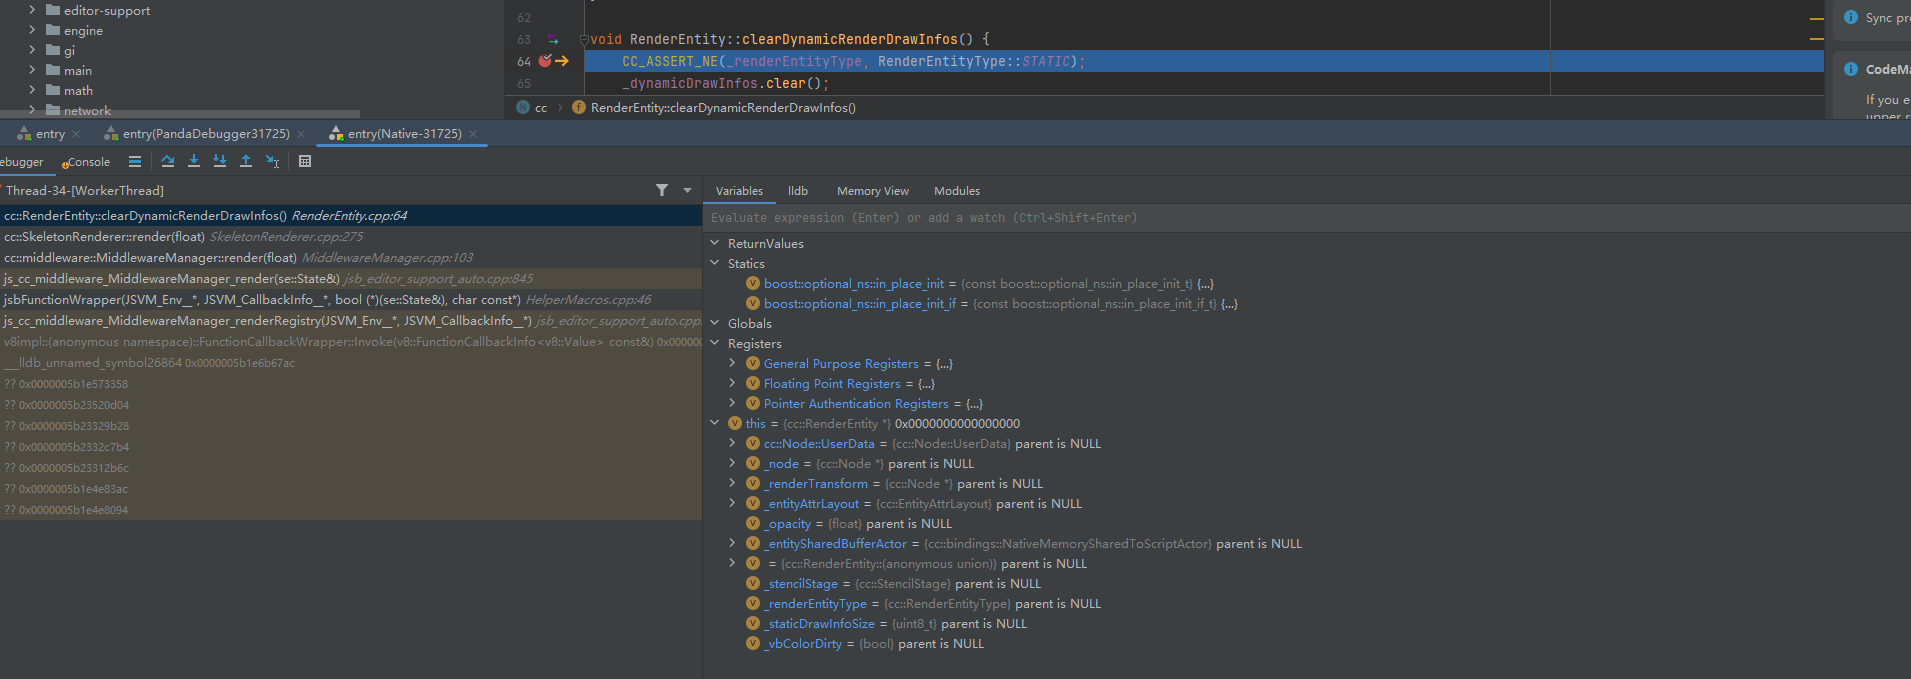
Task: Click the frames filter funnel icon
Action: click(x=661, y=190)
